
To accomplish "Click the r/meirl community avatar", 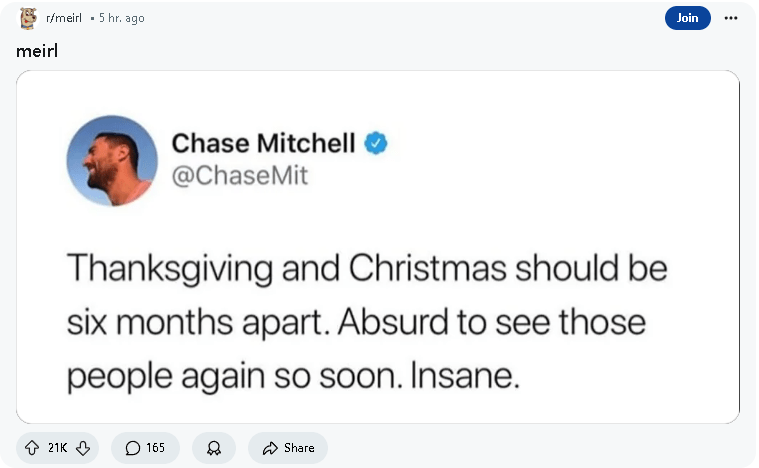I will [x=28, y=18].
